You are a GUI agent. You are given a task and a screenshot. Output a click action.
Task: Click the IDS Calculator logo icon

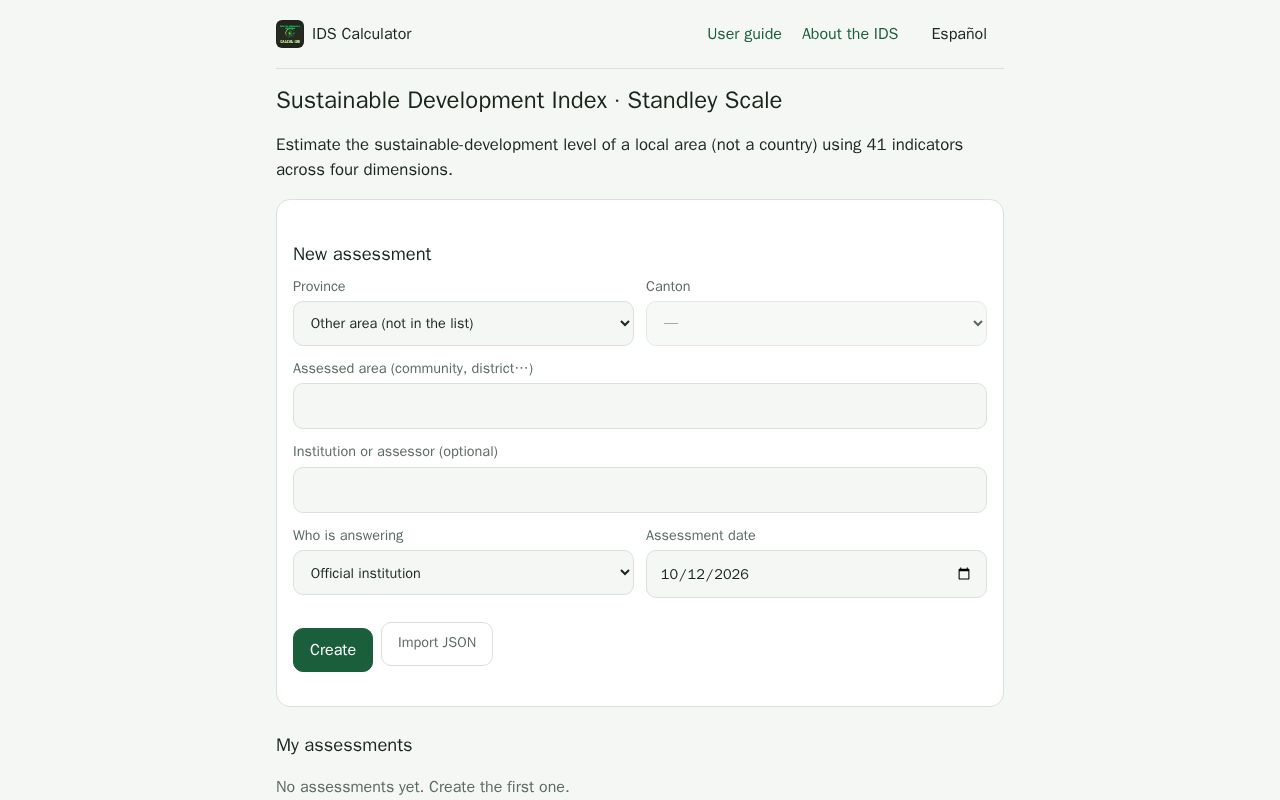(x=290, y=34)
